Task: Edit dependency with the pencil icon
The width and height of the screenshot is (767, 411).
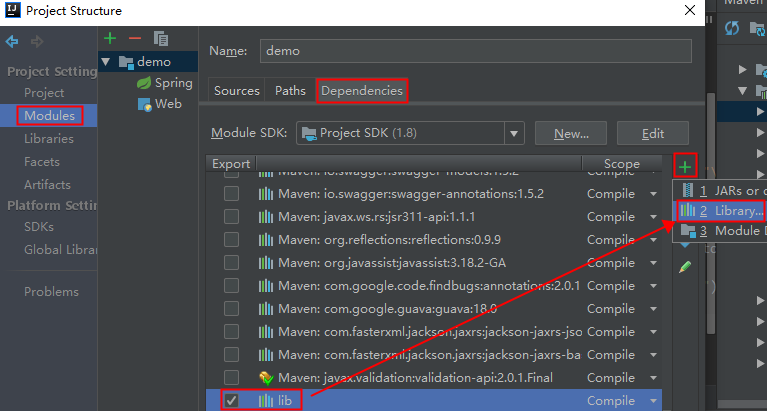Action: [685, 267]
